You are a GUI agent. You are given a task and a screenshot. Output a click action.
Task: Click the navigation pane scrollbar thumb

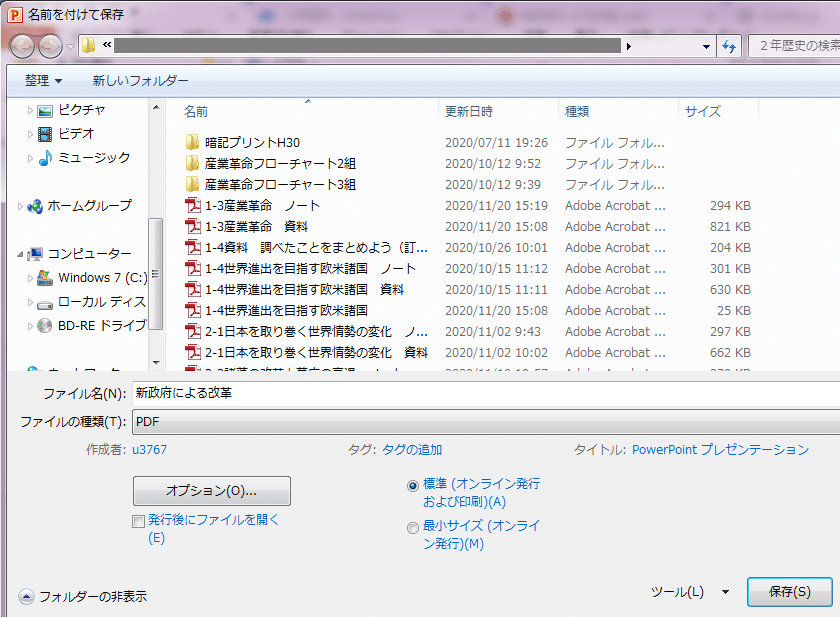[156, 274]
